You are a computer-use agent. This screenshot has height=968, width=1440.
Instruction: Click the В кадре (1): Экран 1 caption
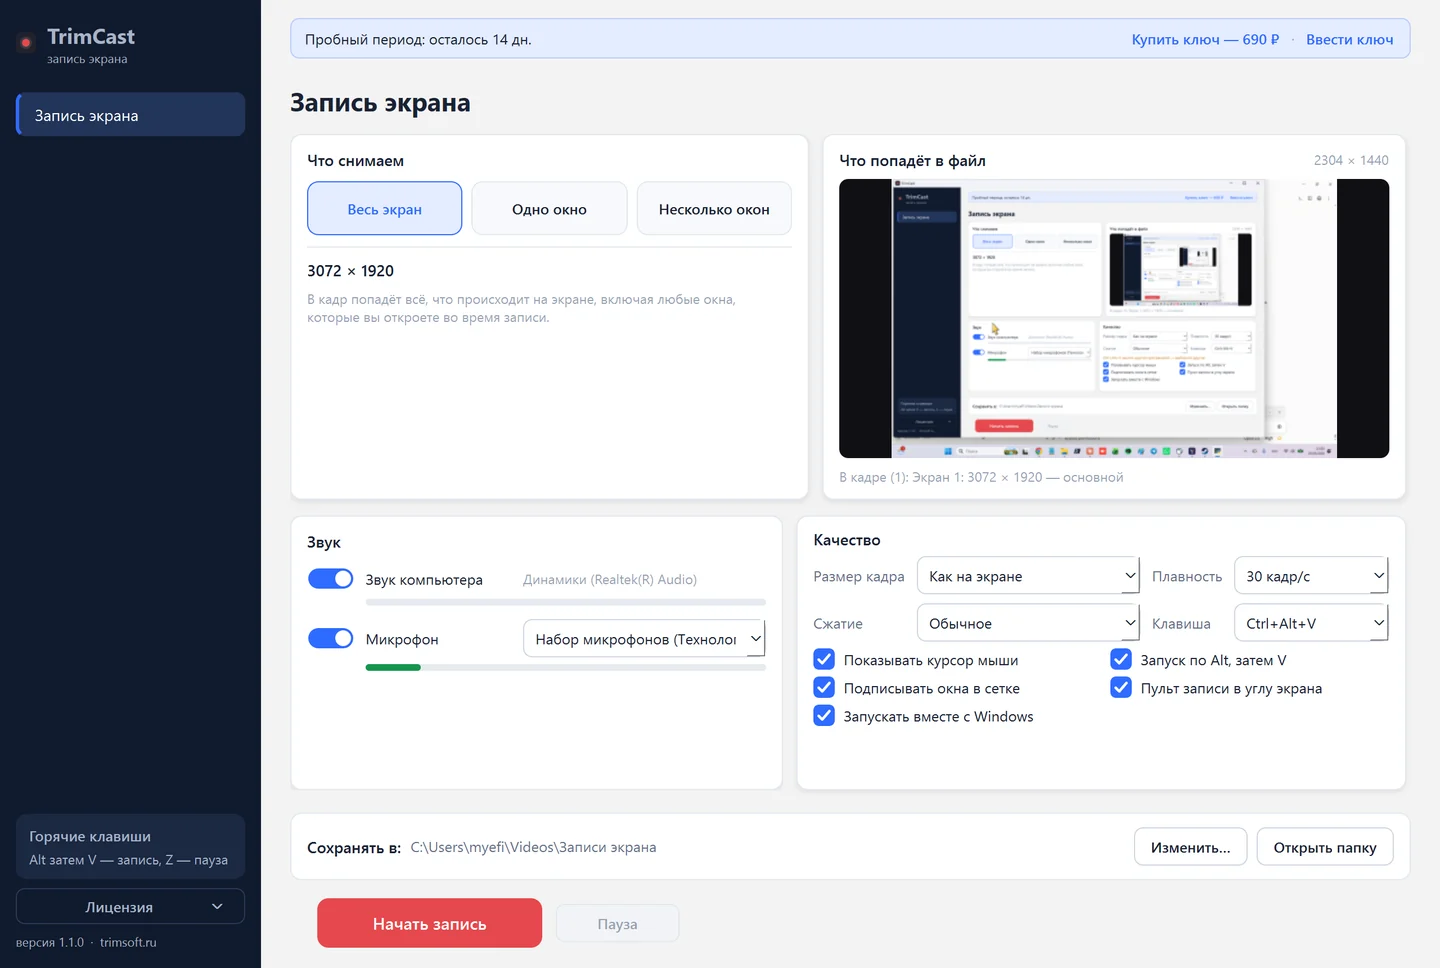click(x=981, y=477)
